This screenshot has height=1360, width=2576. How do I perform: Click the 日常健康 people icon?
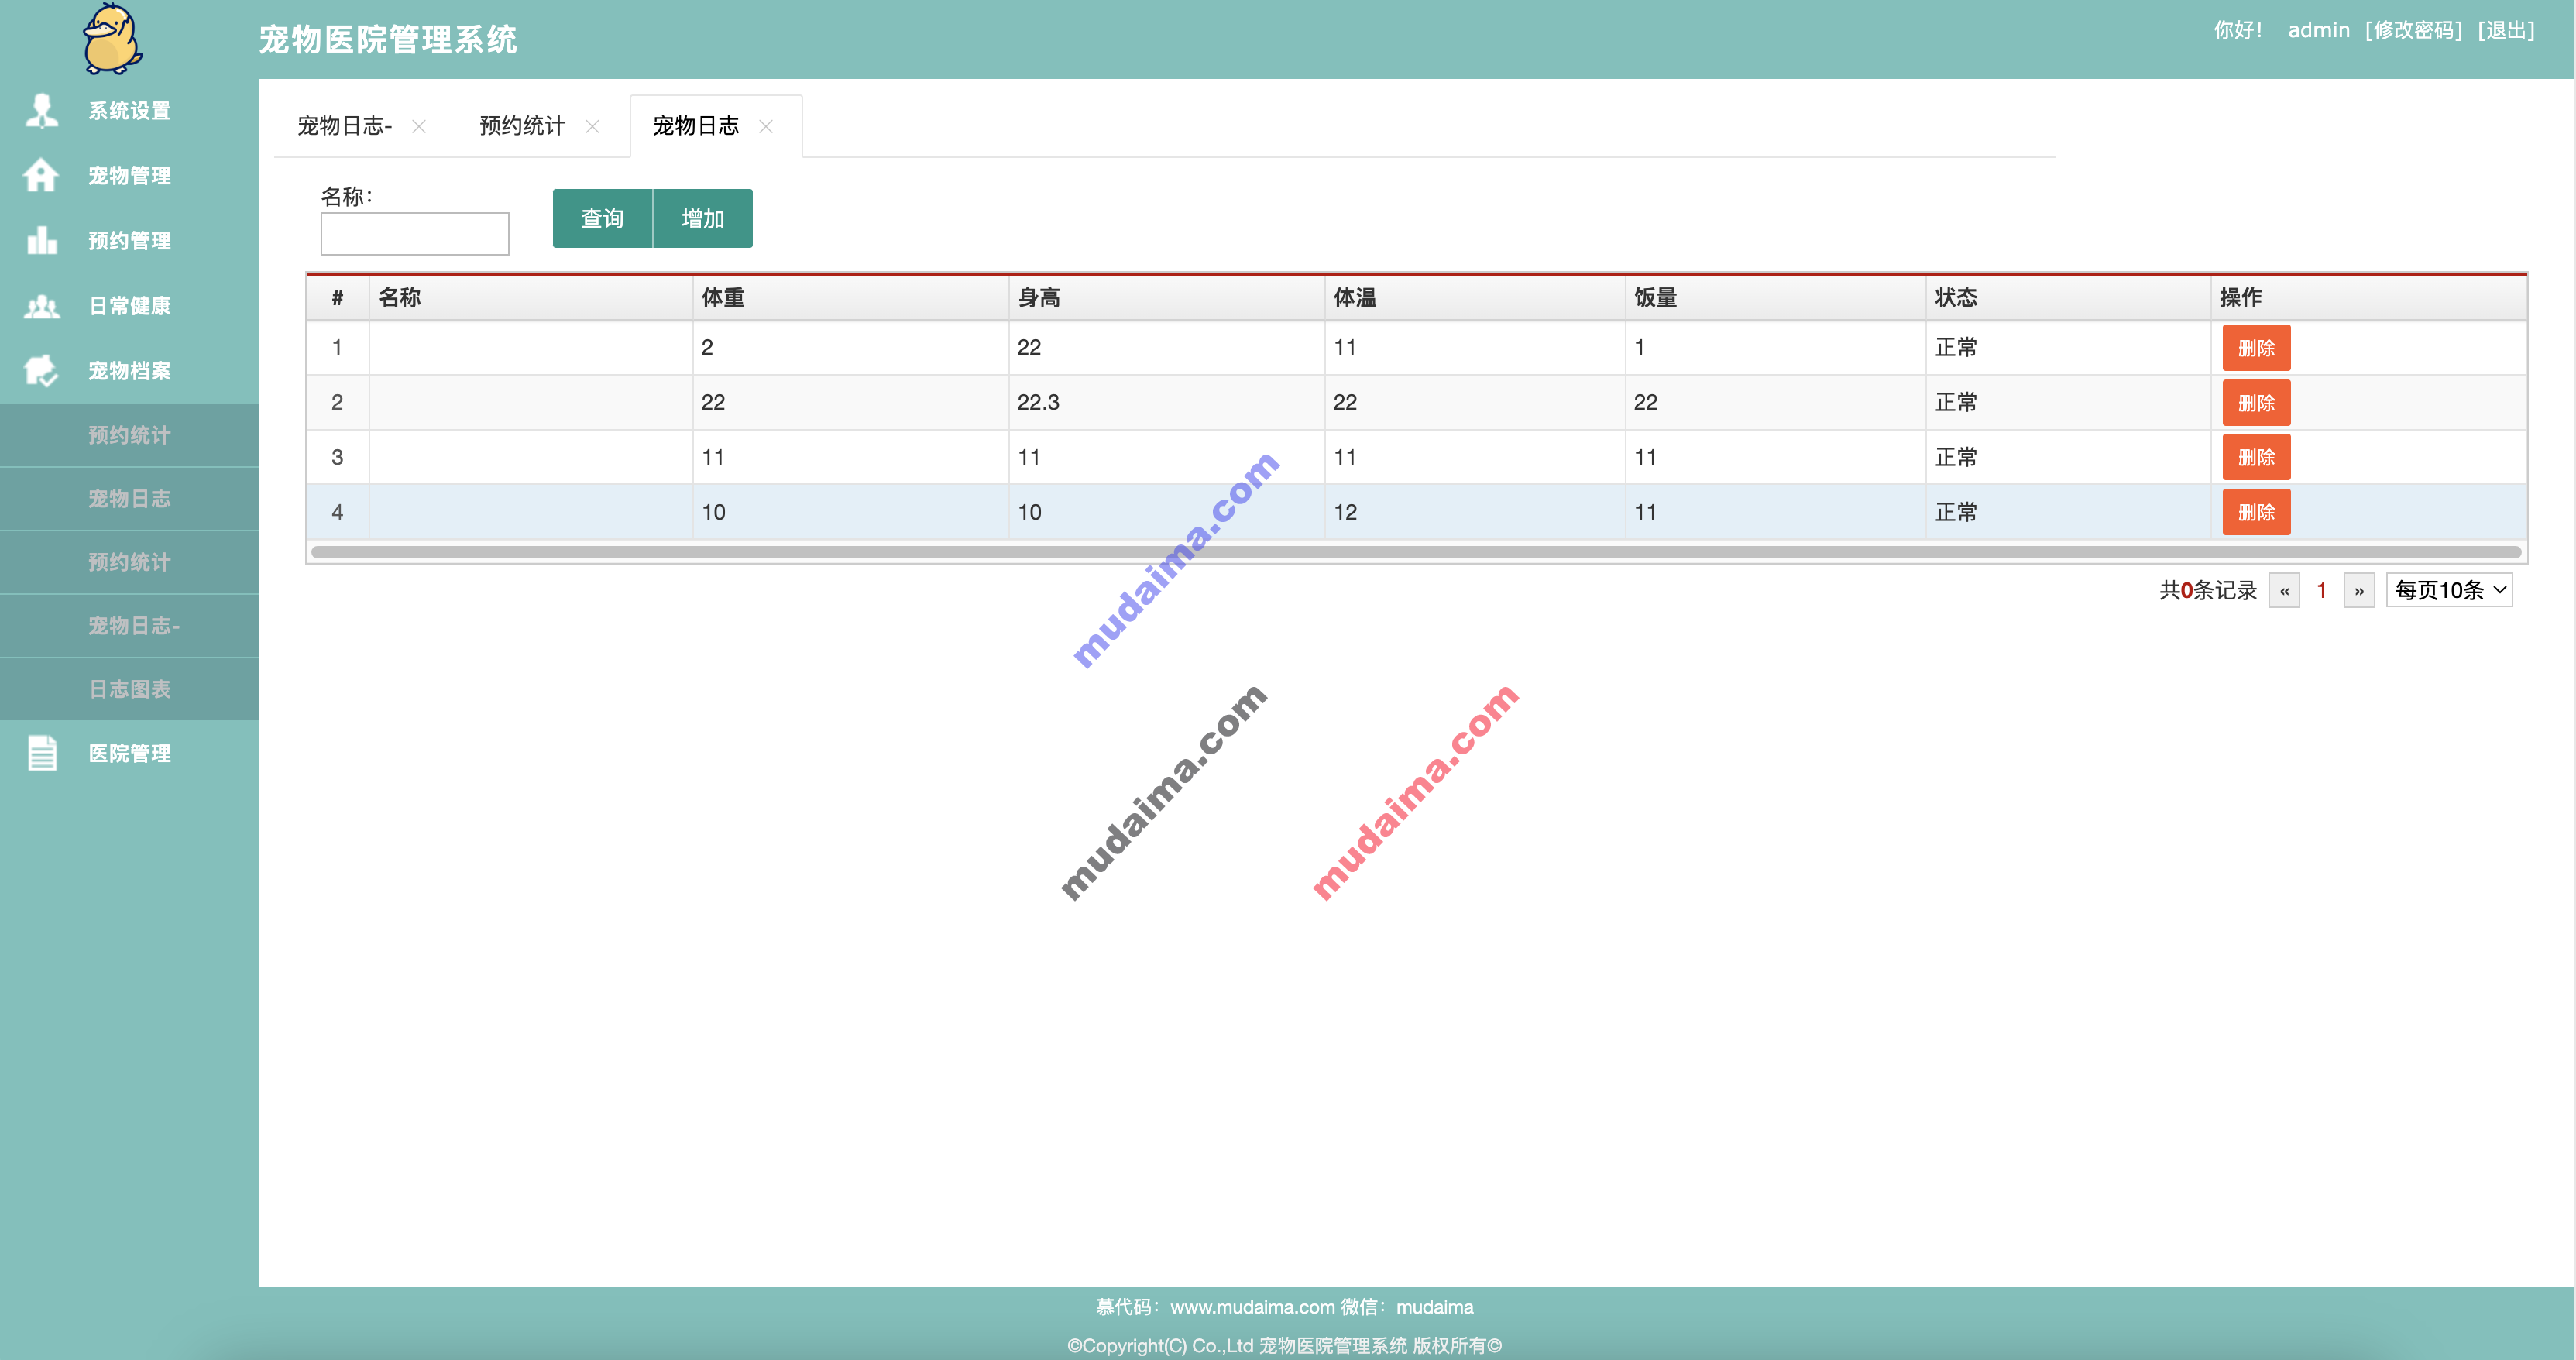42,306
